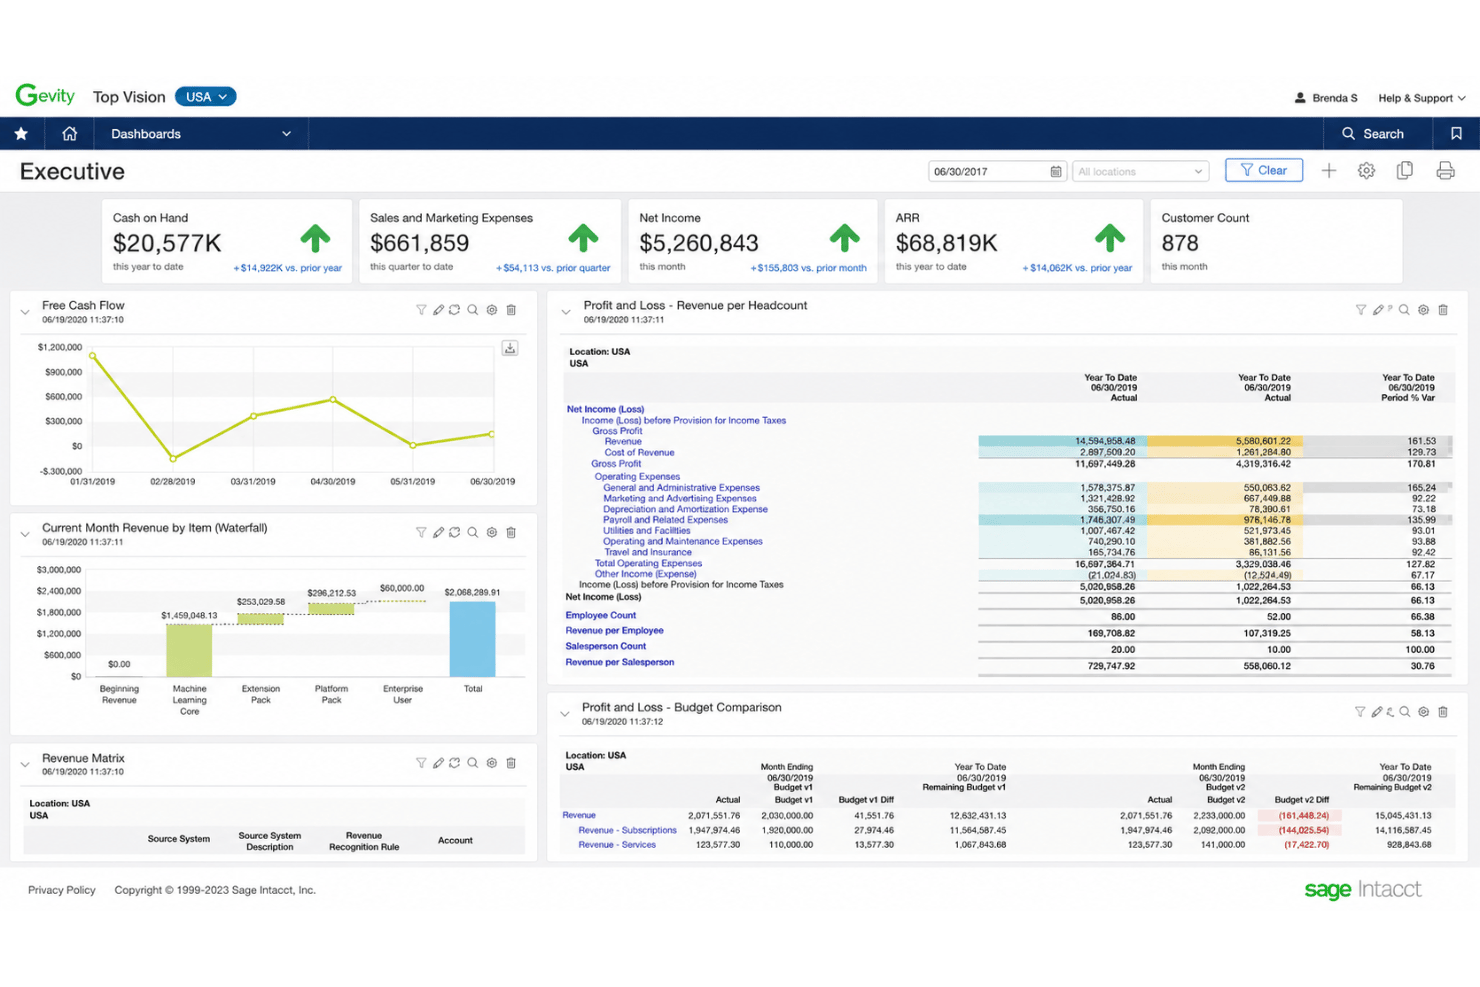Filter the Budget Comparison panel
Image resolution: width=1480 pixels, height=987 pixels.
(1360, 712)
